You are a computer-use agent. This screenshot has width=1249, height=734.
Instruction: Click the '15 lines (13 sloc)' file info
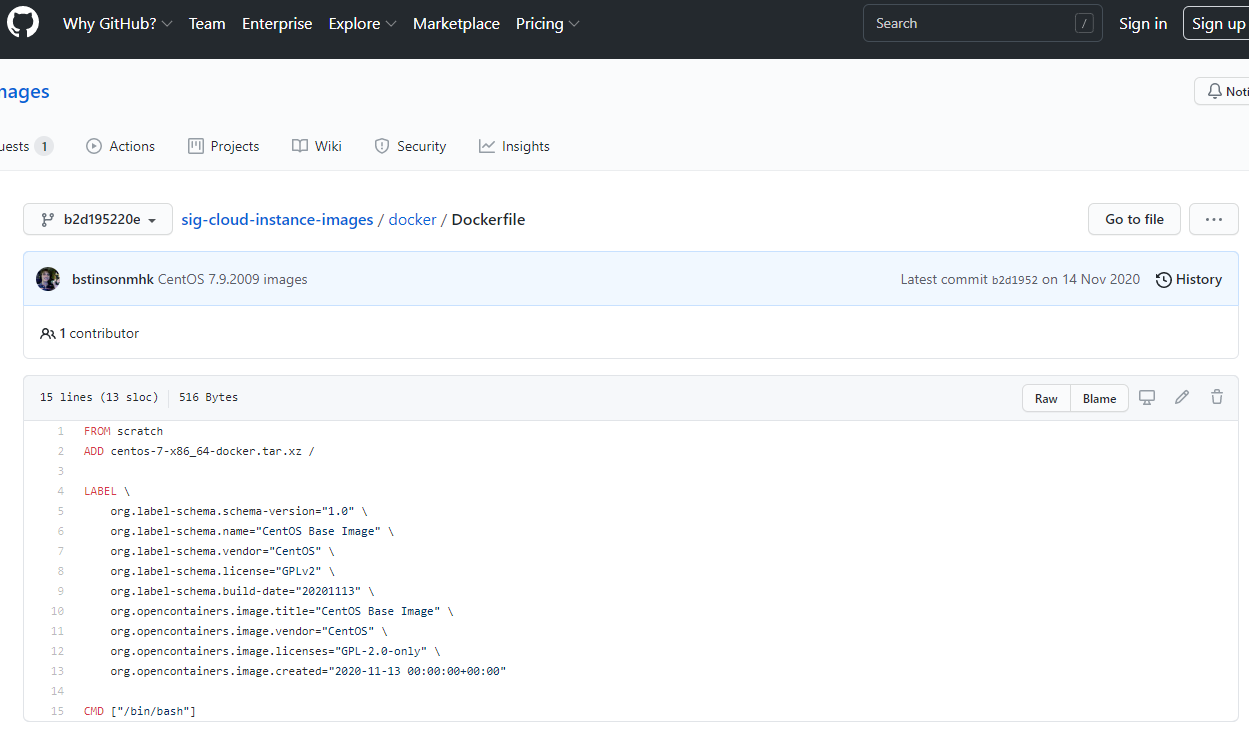(99, 397)
